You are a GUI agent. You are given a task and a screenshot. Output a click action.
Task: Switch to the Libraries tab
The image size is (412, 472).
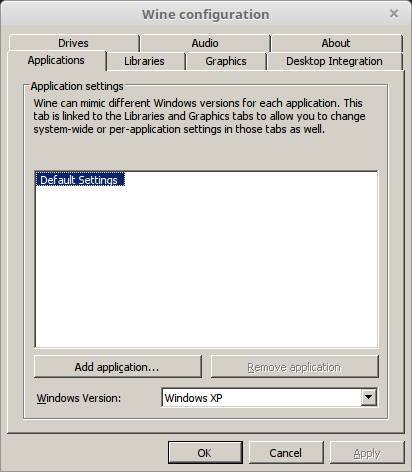(144, 61)
